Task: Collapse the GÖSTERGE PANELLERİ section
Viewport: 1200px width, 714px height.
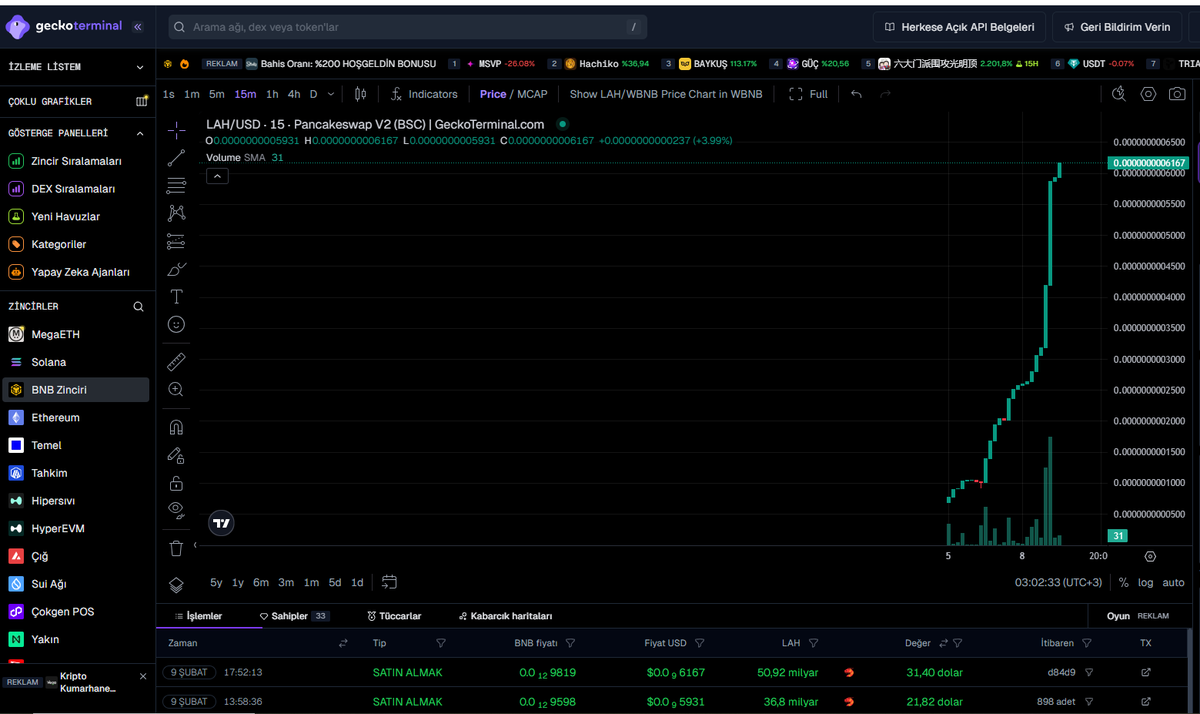Action: point(140,133)
